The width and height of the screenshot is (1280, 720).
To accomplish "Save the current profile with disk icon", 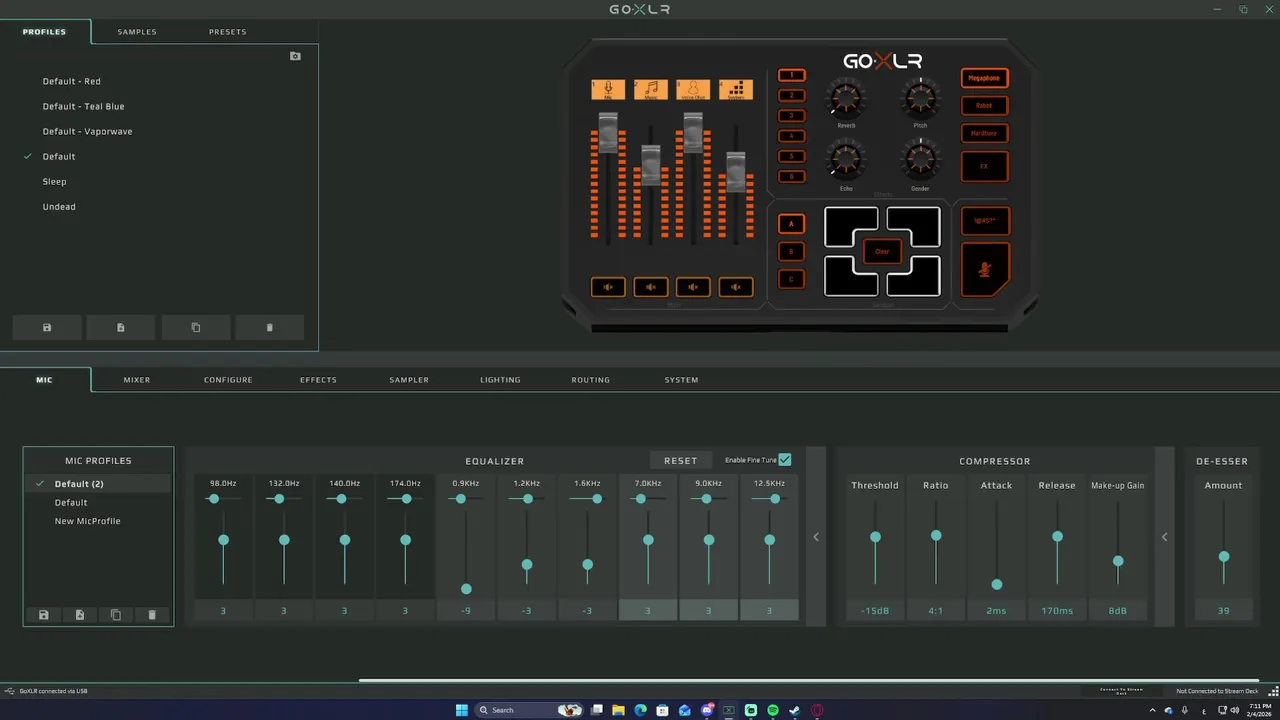I will click(47, 327).
